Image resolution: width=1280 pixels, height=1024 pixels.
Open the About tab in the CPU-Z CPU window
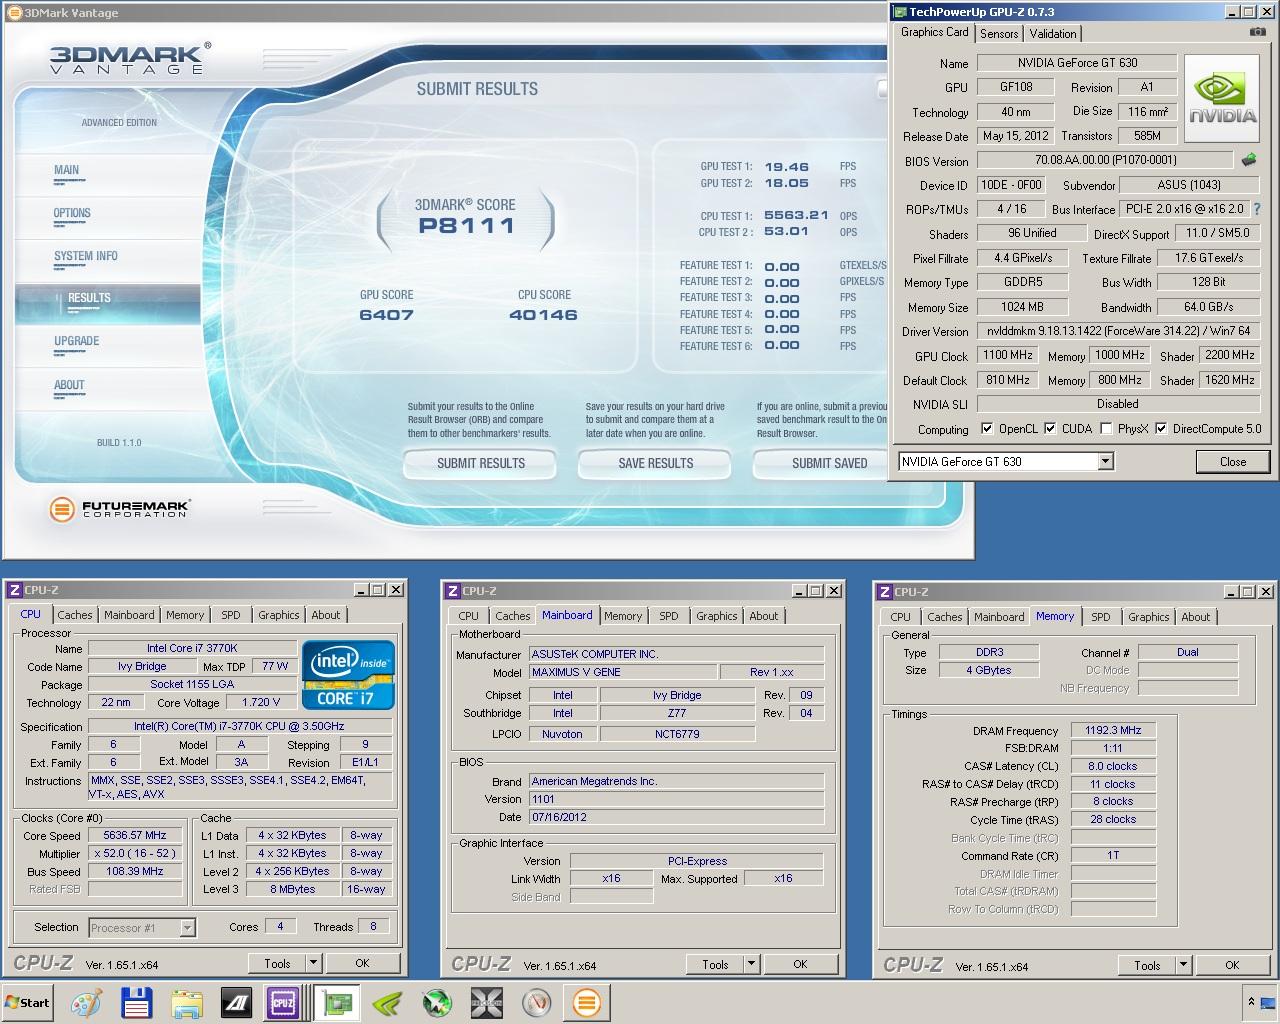tap(326, 615)
